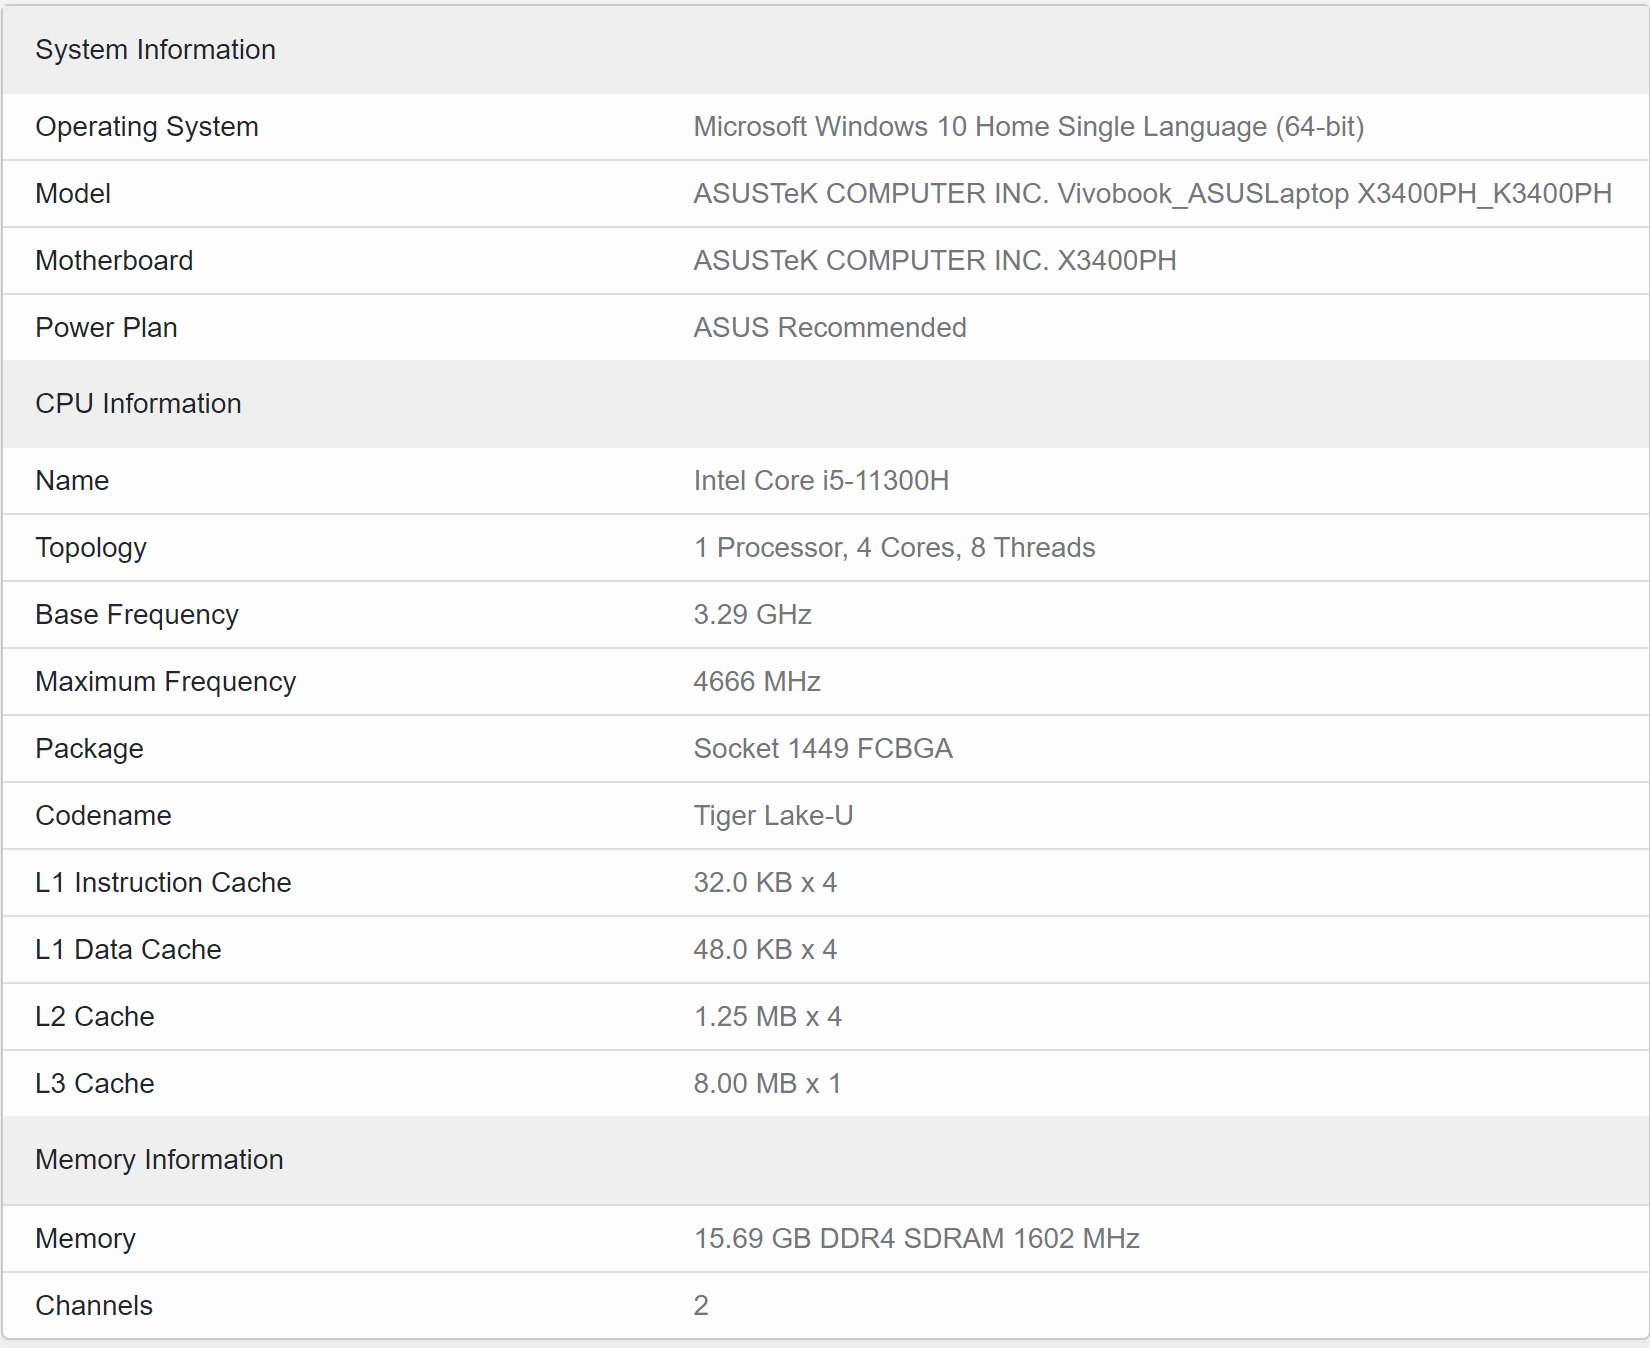Select the Vivobook_ASUSLaptop X3400PH_K3400PH model value
This screenshot has width=1650, height=1348.
click(1153, 194)
